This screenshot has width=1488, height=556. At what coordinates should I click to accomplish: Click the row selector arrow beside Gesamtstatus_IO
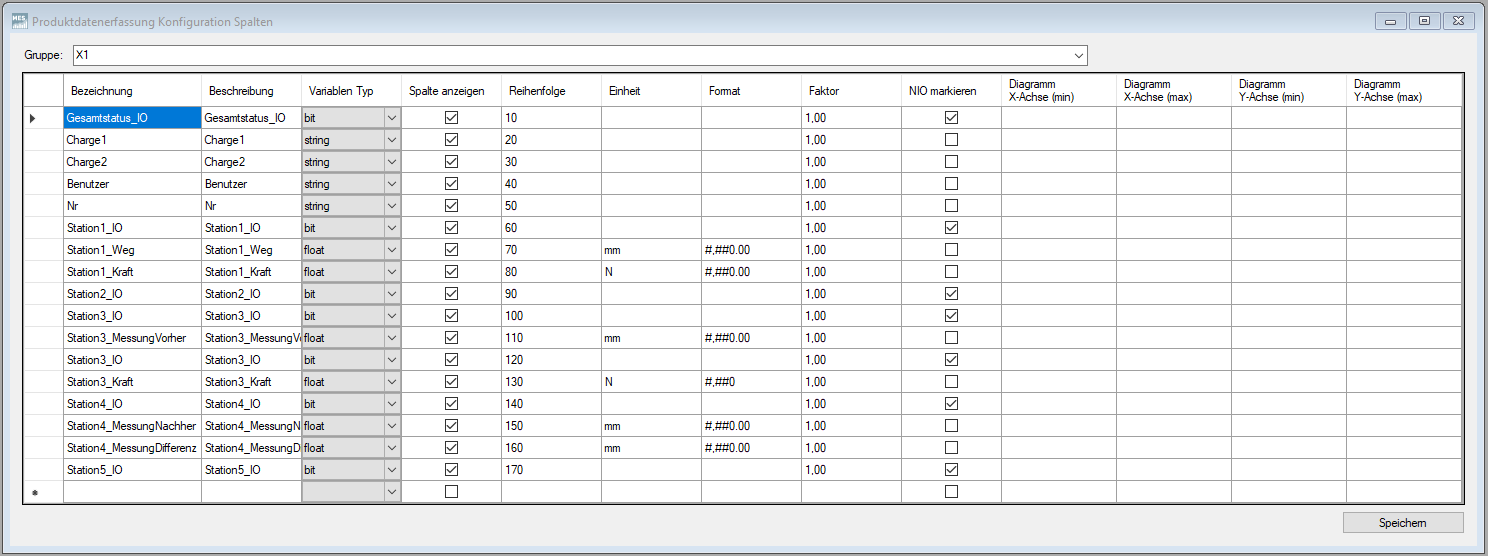[32, 118]
